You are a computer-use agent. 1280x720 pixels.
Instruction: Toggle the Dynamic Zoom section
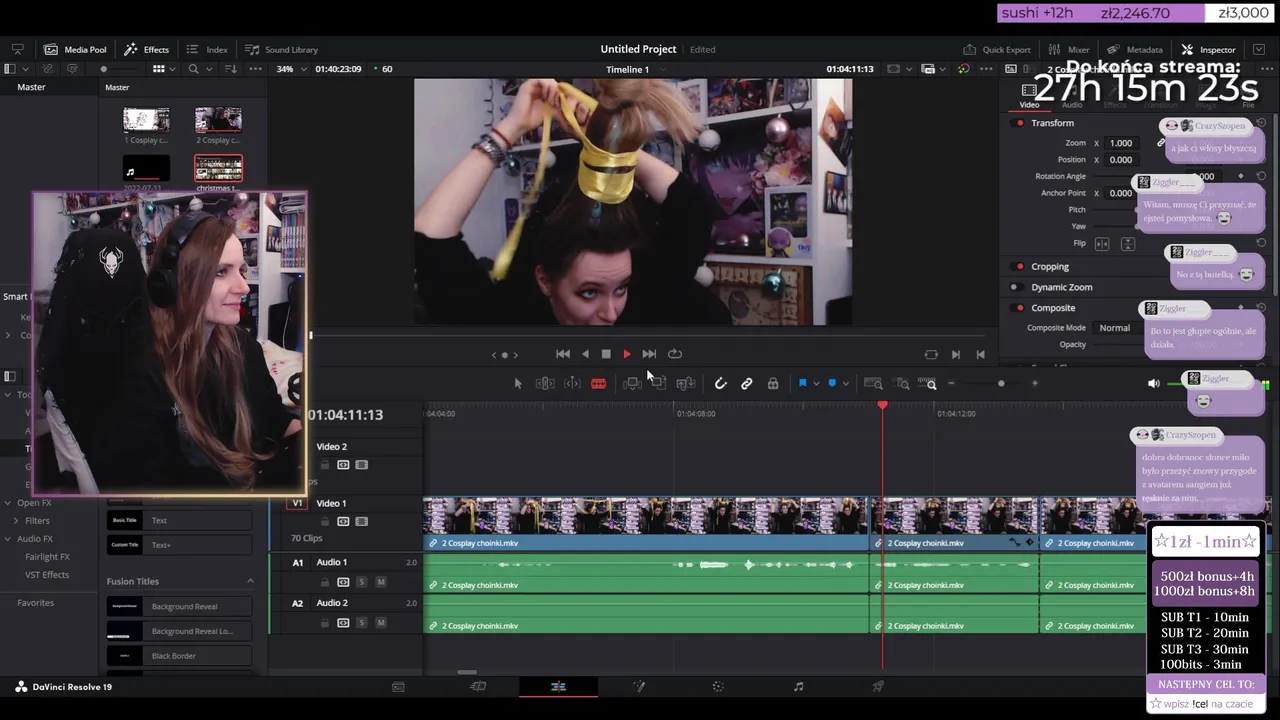[1019, 287]
